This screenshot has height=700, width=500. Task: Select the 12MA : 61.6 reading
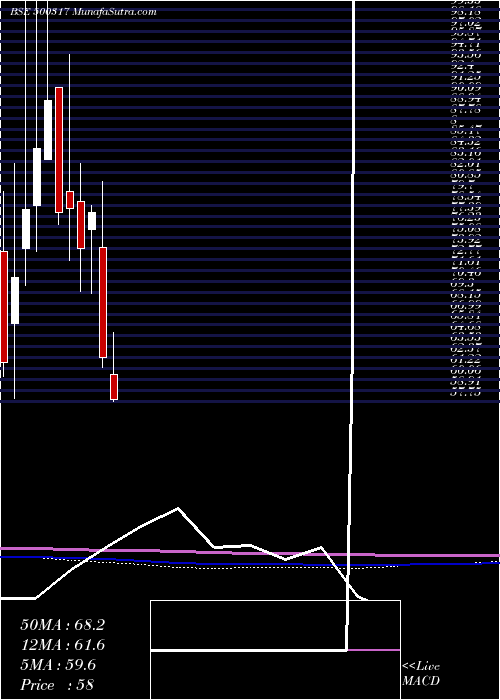62,645
